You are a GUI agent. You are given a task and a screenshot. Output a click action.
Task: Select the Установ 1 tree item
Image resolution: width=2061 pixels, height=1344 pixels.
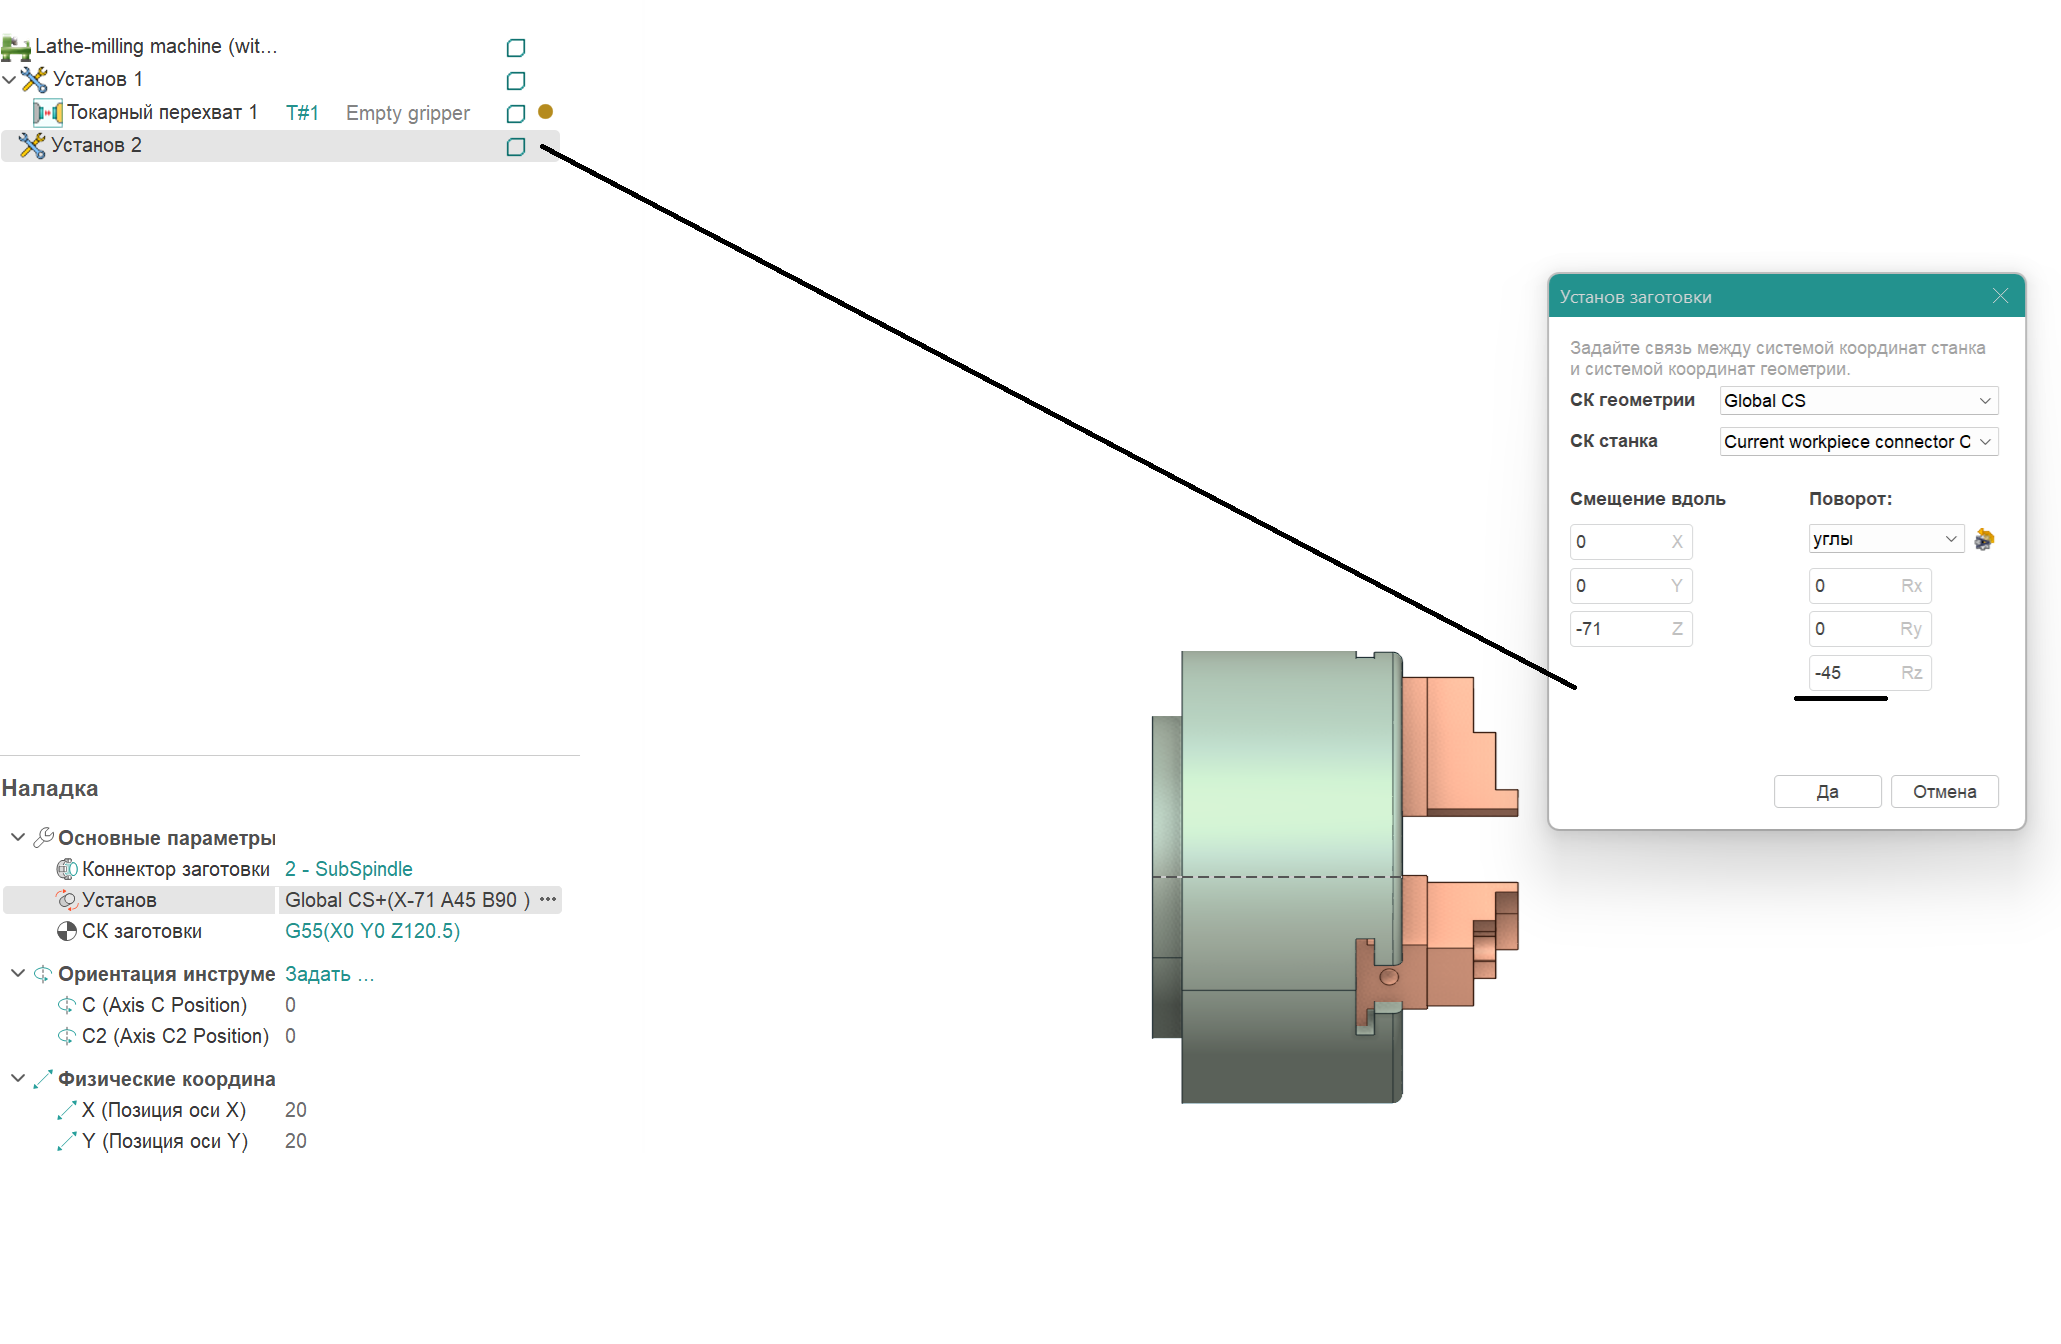coord(97,79)
